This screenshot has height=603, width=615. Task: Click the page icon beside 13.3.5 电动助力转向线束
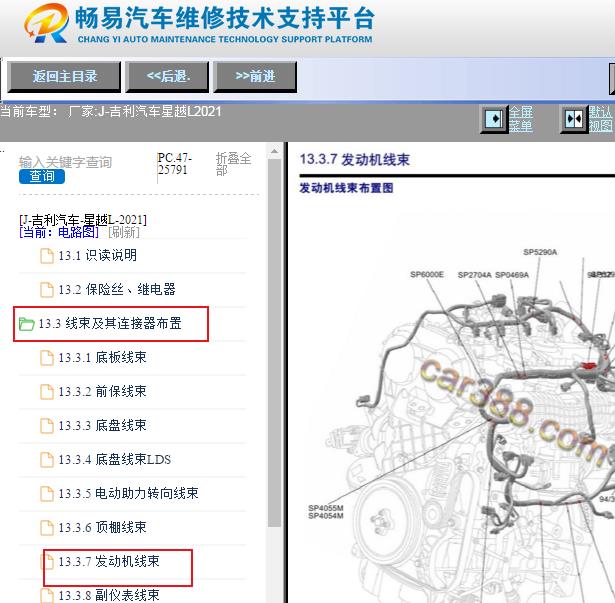[47, 494]
